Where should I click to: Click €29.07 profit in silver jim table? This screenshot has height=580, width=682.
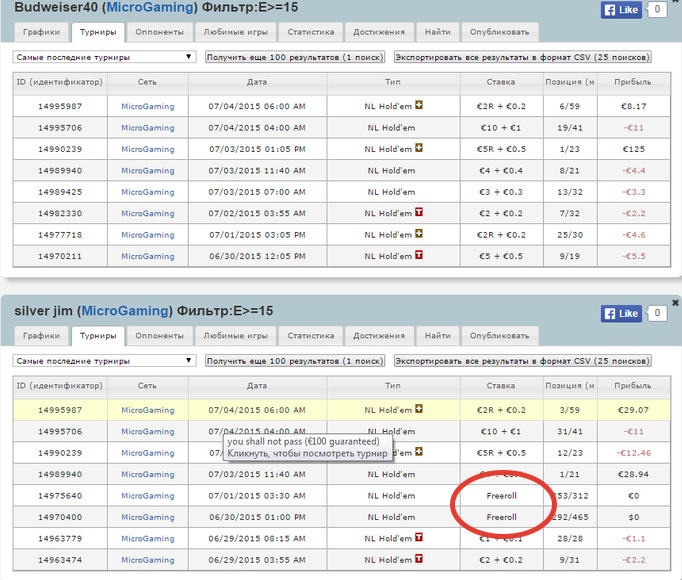tap(633, 410)
